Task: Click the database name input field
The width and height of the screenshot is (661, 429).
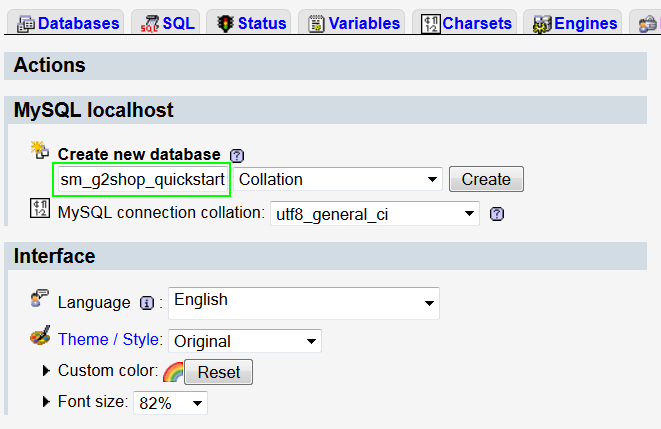Action: (142, 180)
